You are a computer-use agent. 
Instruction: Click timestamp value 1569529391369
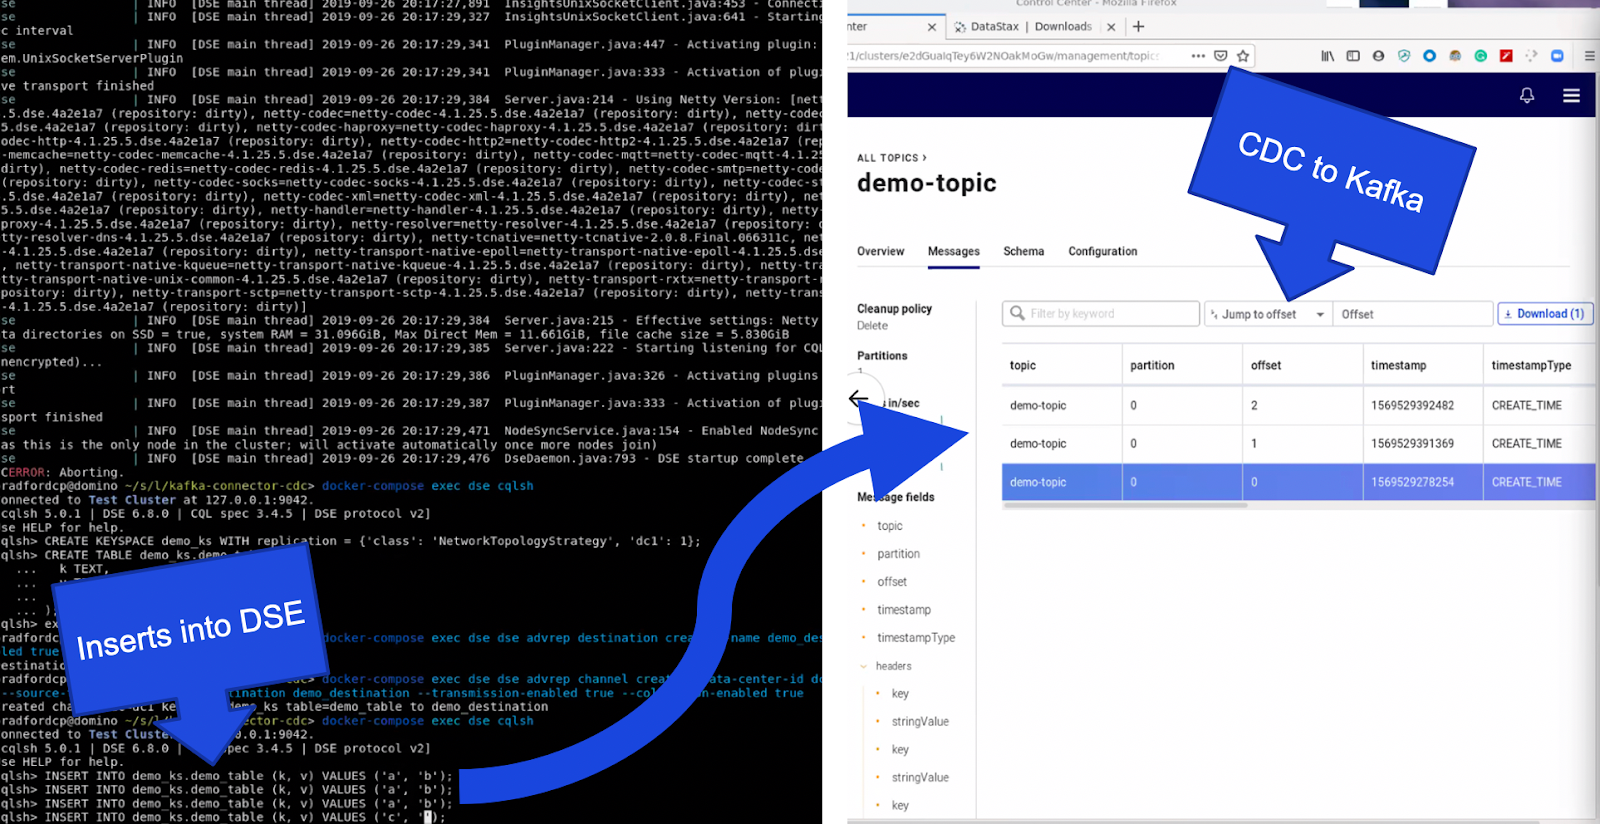pyautogui.click(x=1412, y=443)
